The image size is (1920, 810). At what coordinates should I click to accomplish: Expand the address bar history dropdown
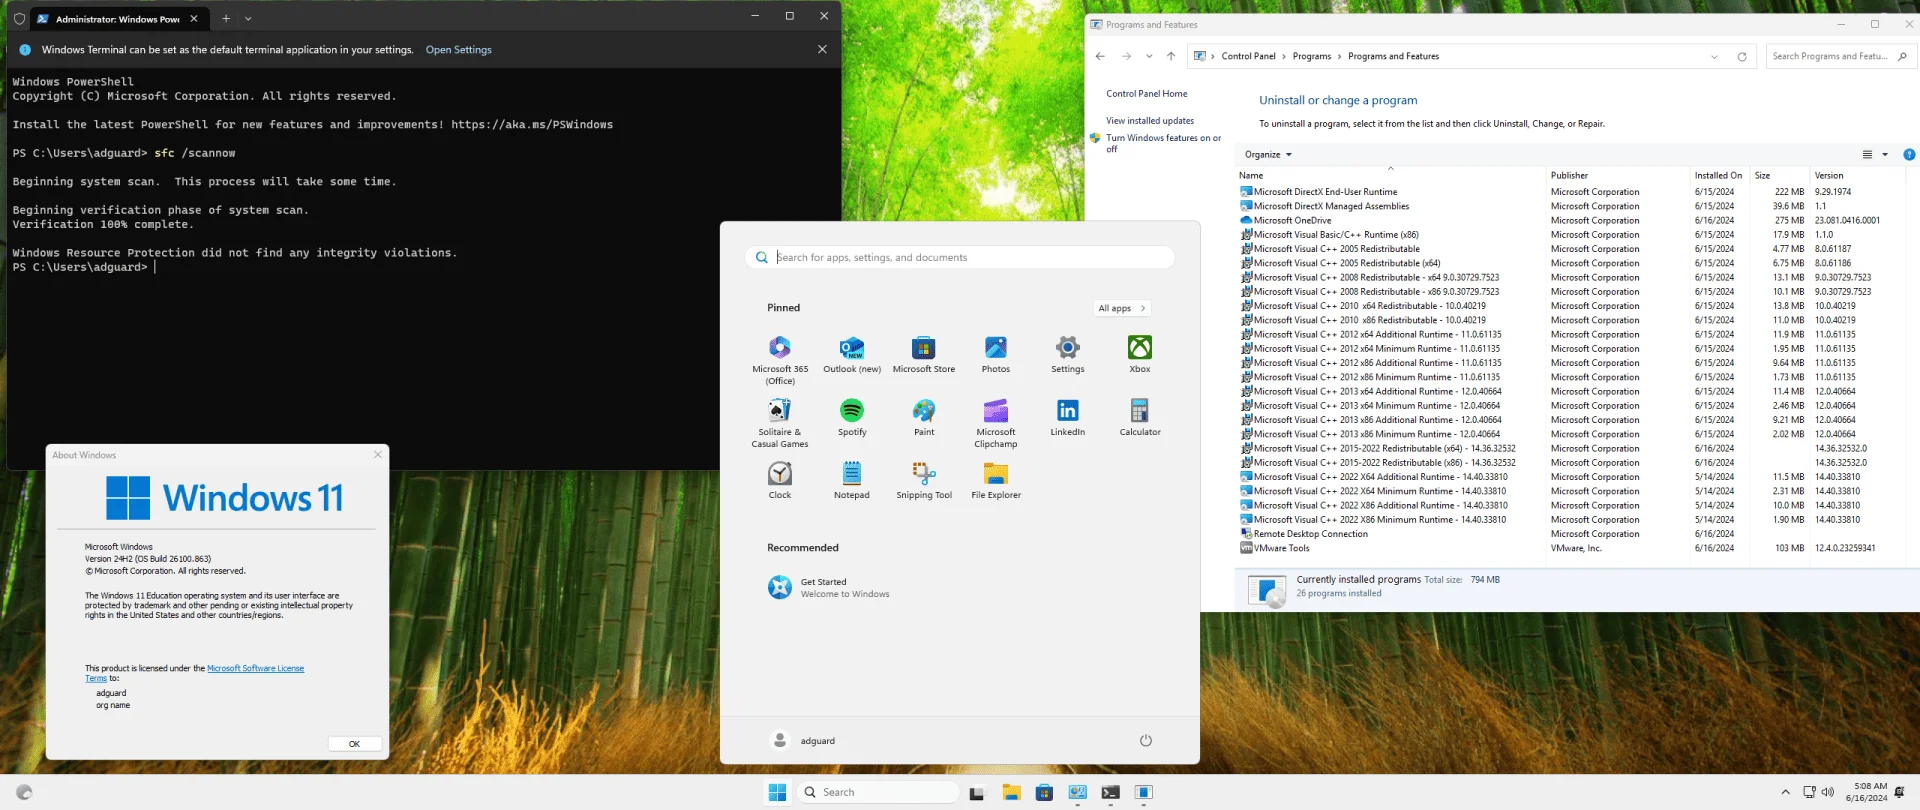click(x=1714, y=57)
